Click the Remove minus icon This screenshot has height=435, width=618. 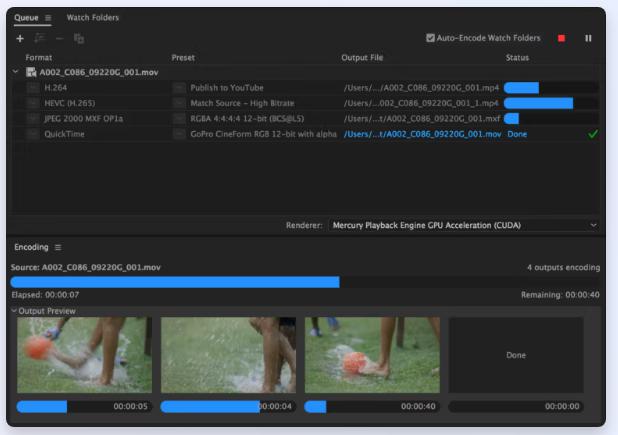tap(60, 39)
